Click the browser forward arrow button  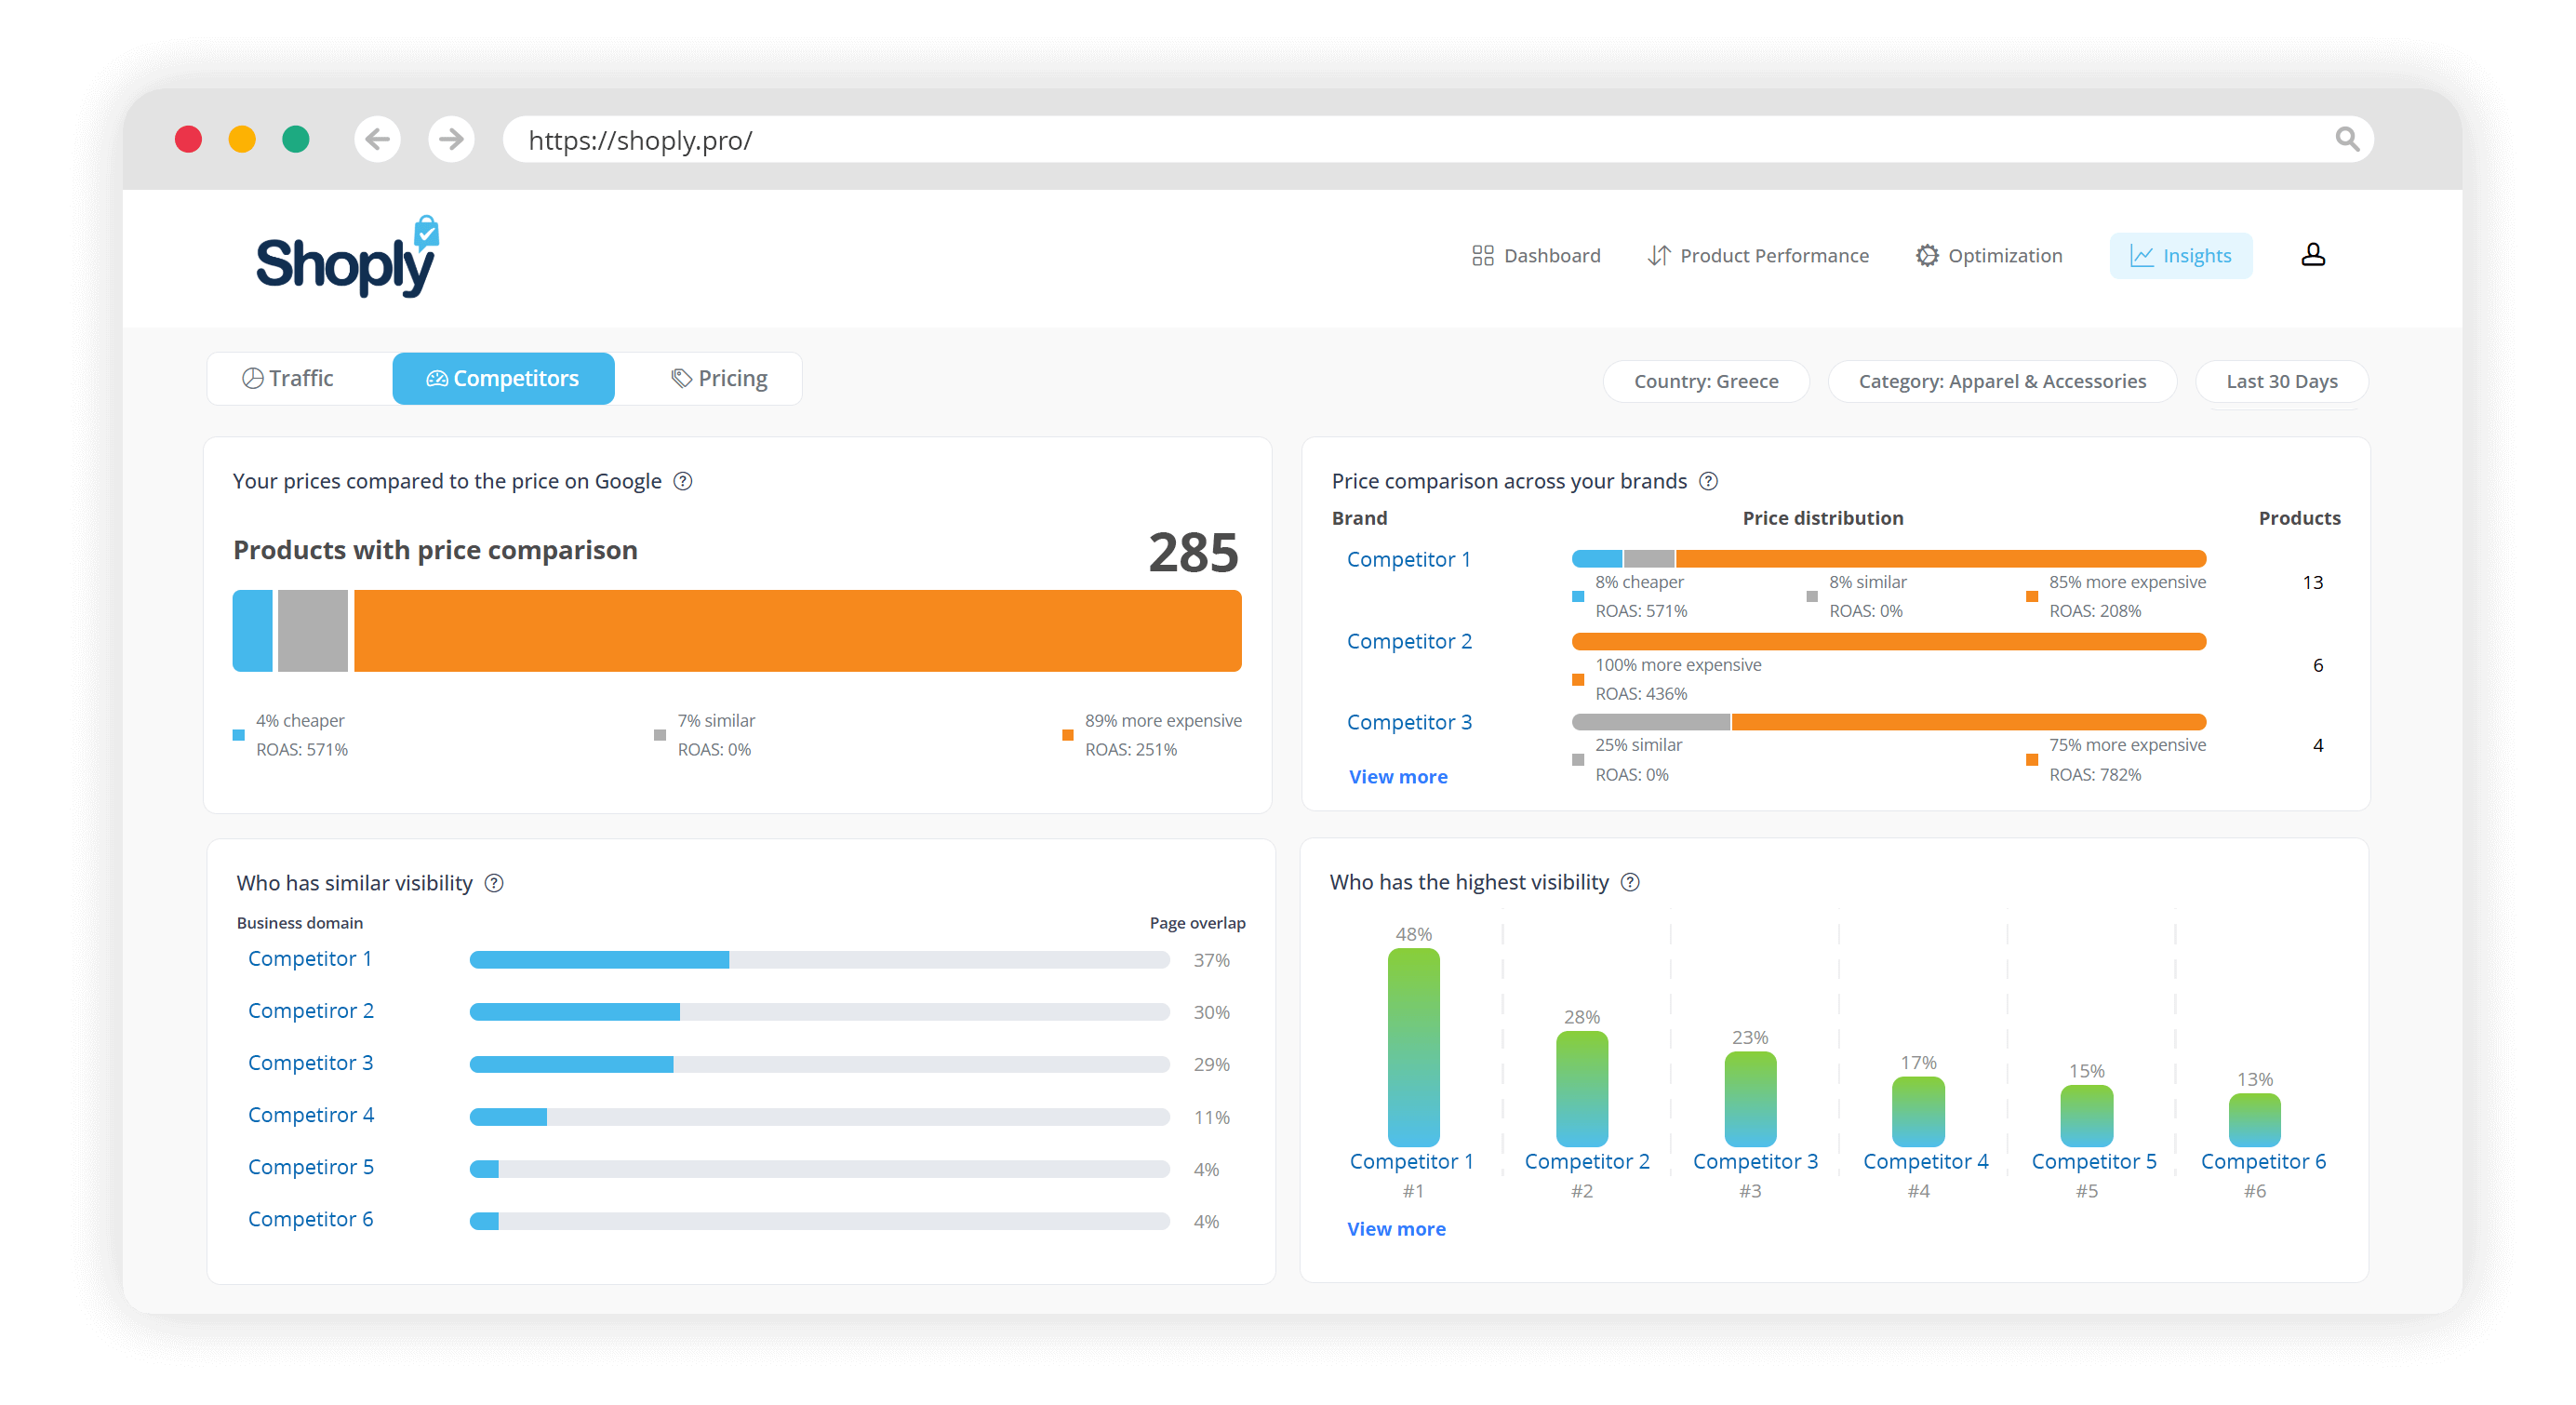(x=451, y=139)
